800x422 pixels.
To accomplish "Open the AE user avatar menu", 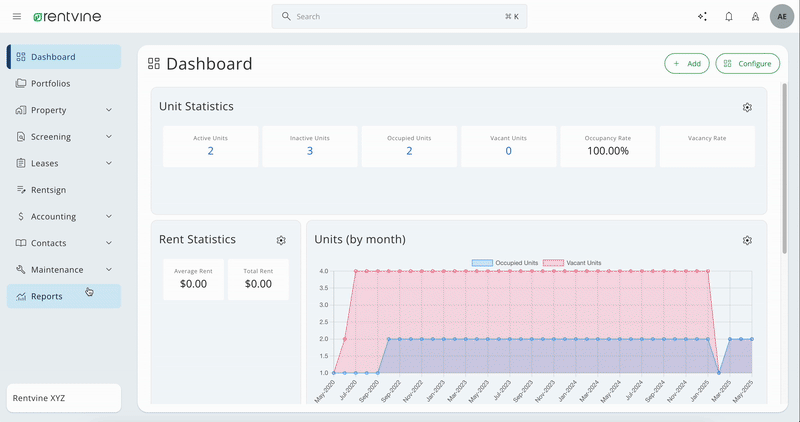I will [782, 16].
